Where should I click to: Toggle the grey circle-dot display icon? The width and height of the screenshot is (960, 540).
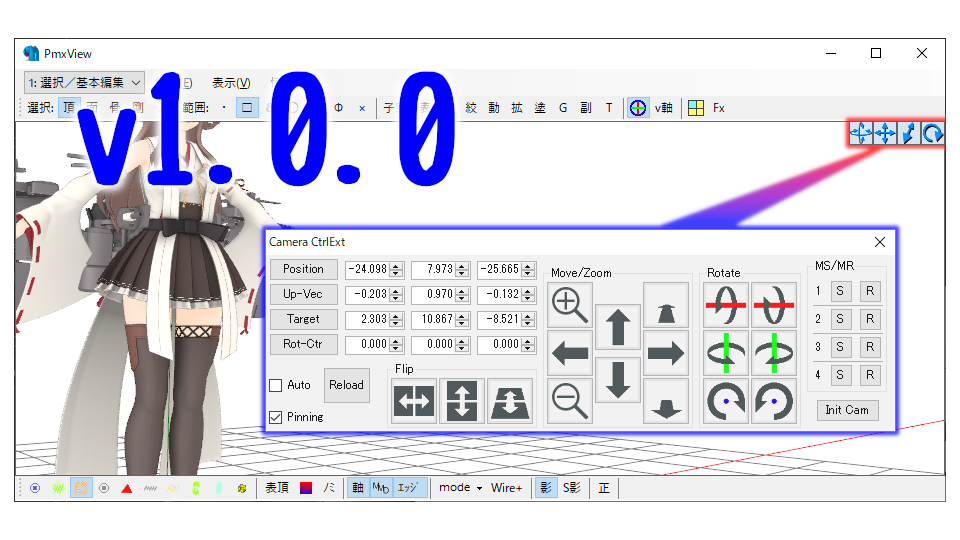coord(104,488)
